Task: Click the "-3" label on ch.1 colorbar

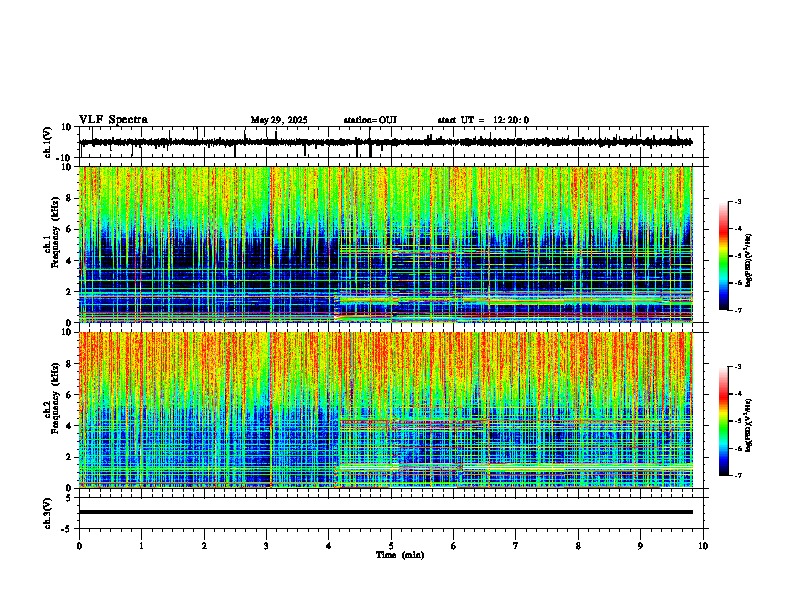Action: (738, 201)
